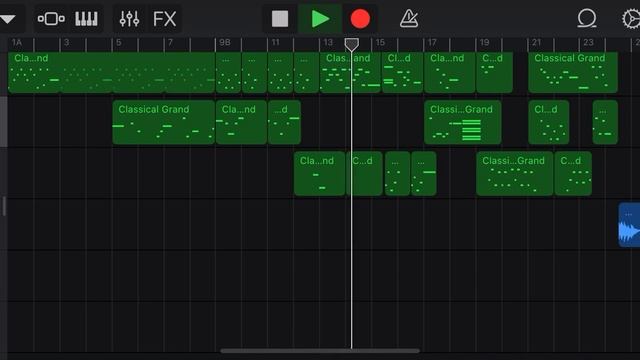Viewport: 640px width, 360px height.
Task: Tap bar 5 on the ruler
Action: coord(118,42)
